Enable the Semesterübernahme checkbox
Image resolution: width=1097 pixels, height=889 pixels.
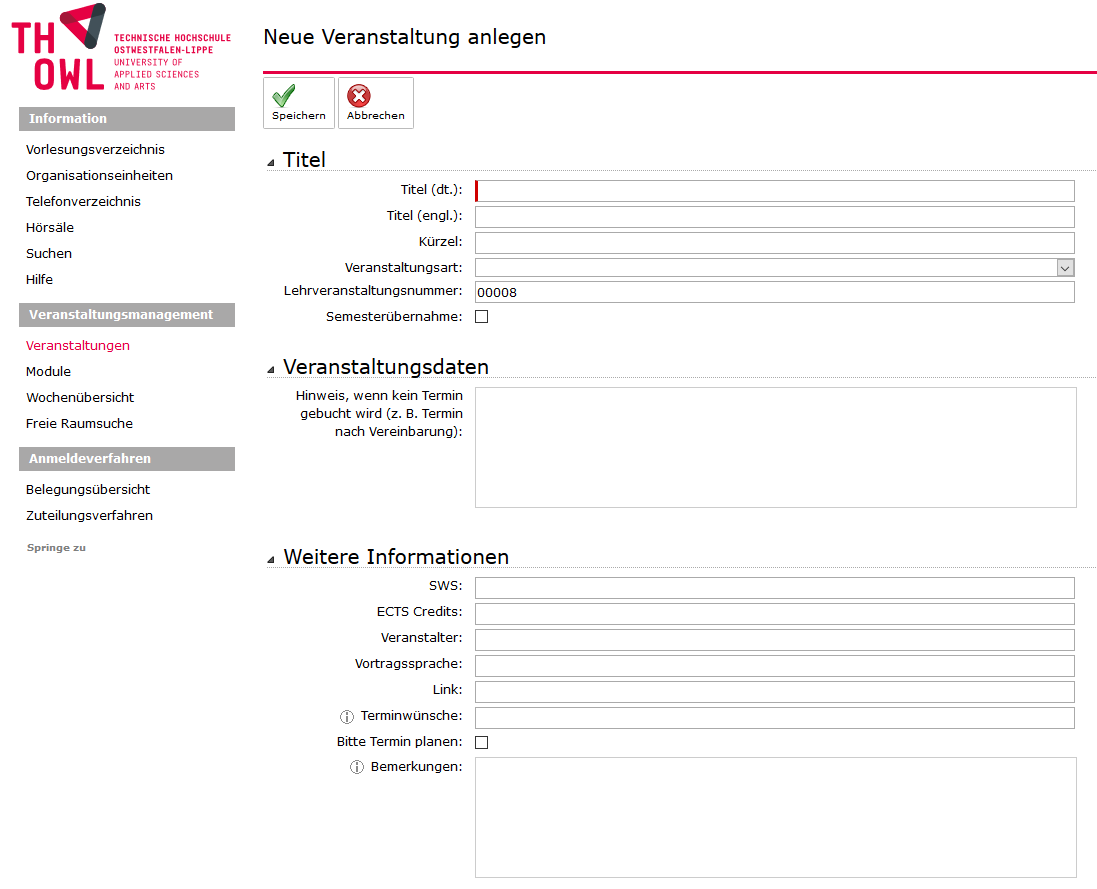(x=481, y=317)
